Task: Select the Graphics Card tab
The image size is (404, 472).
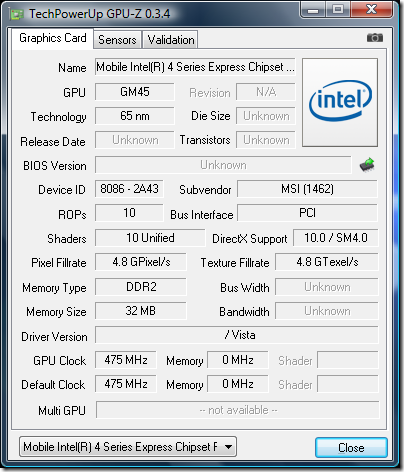Action: pyautogui.click(x=53, y=38)
